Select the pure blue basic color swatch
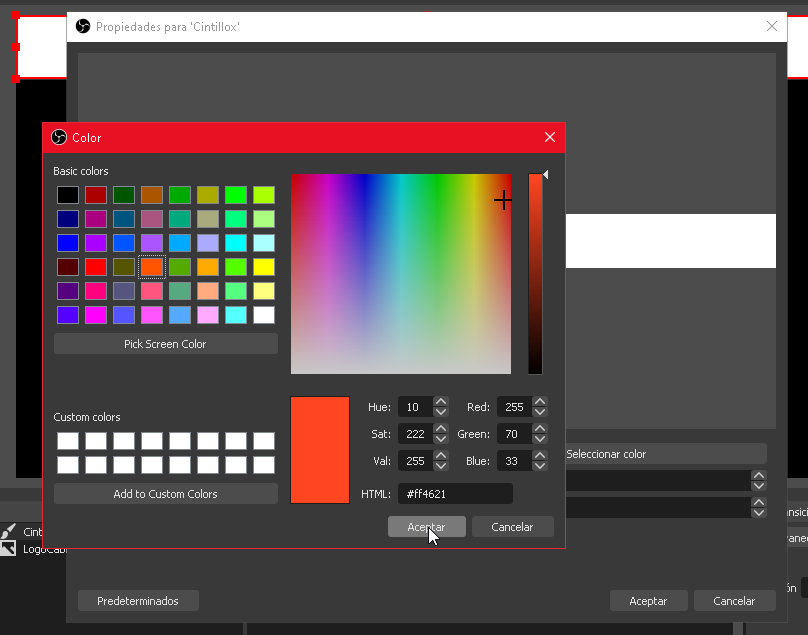Viewport: 808px width, 635px height. click(68, 243)
